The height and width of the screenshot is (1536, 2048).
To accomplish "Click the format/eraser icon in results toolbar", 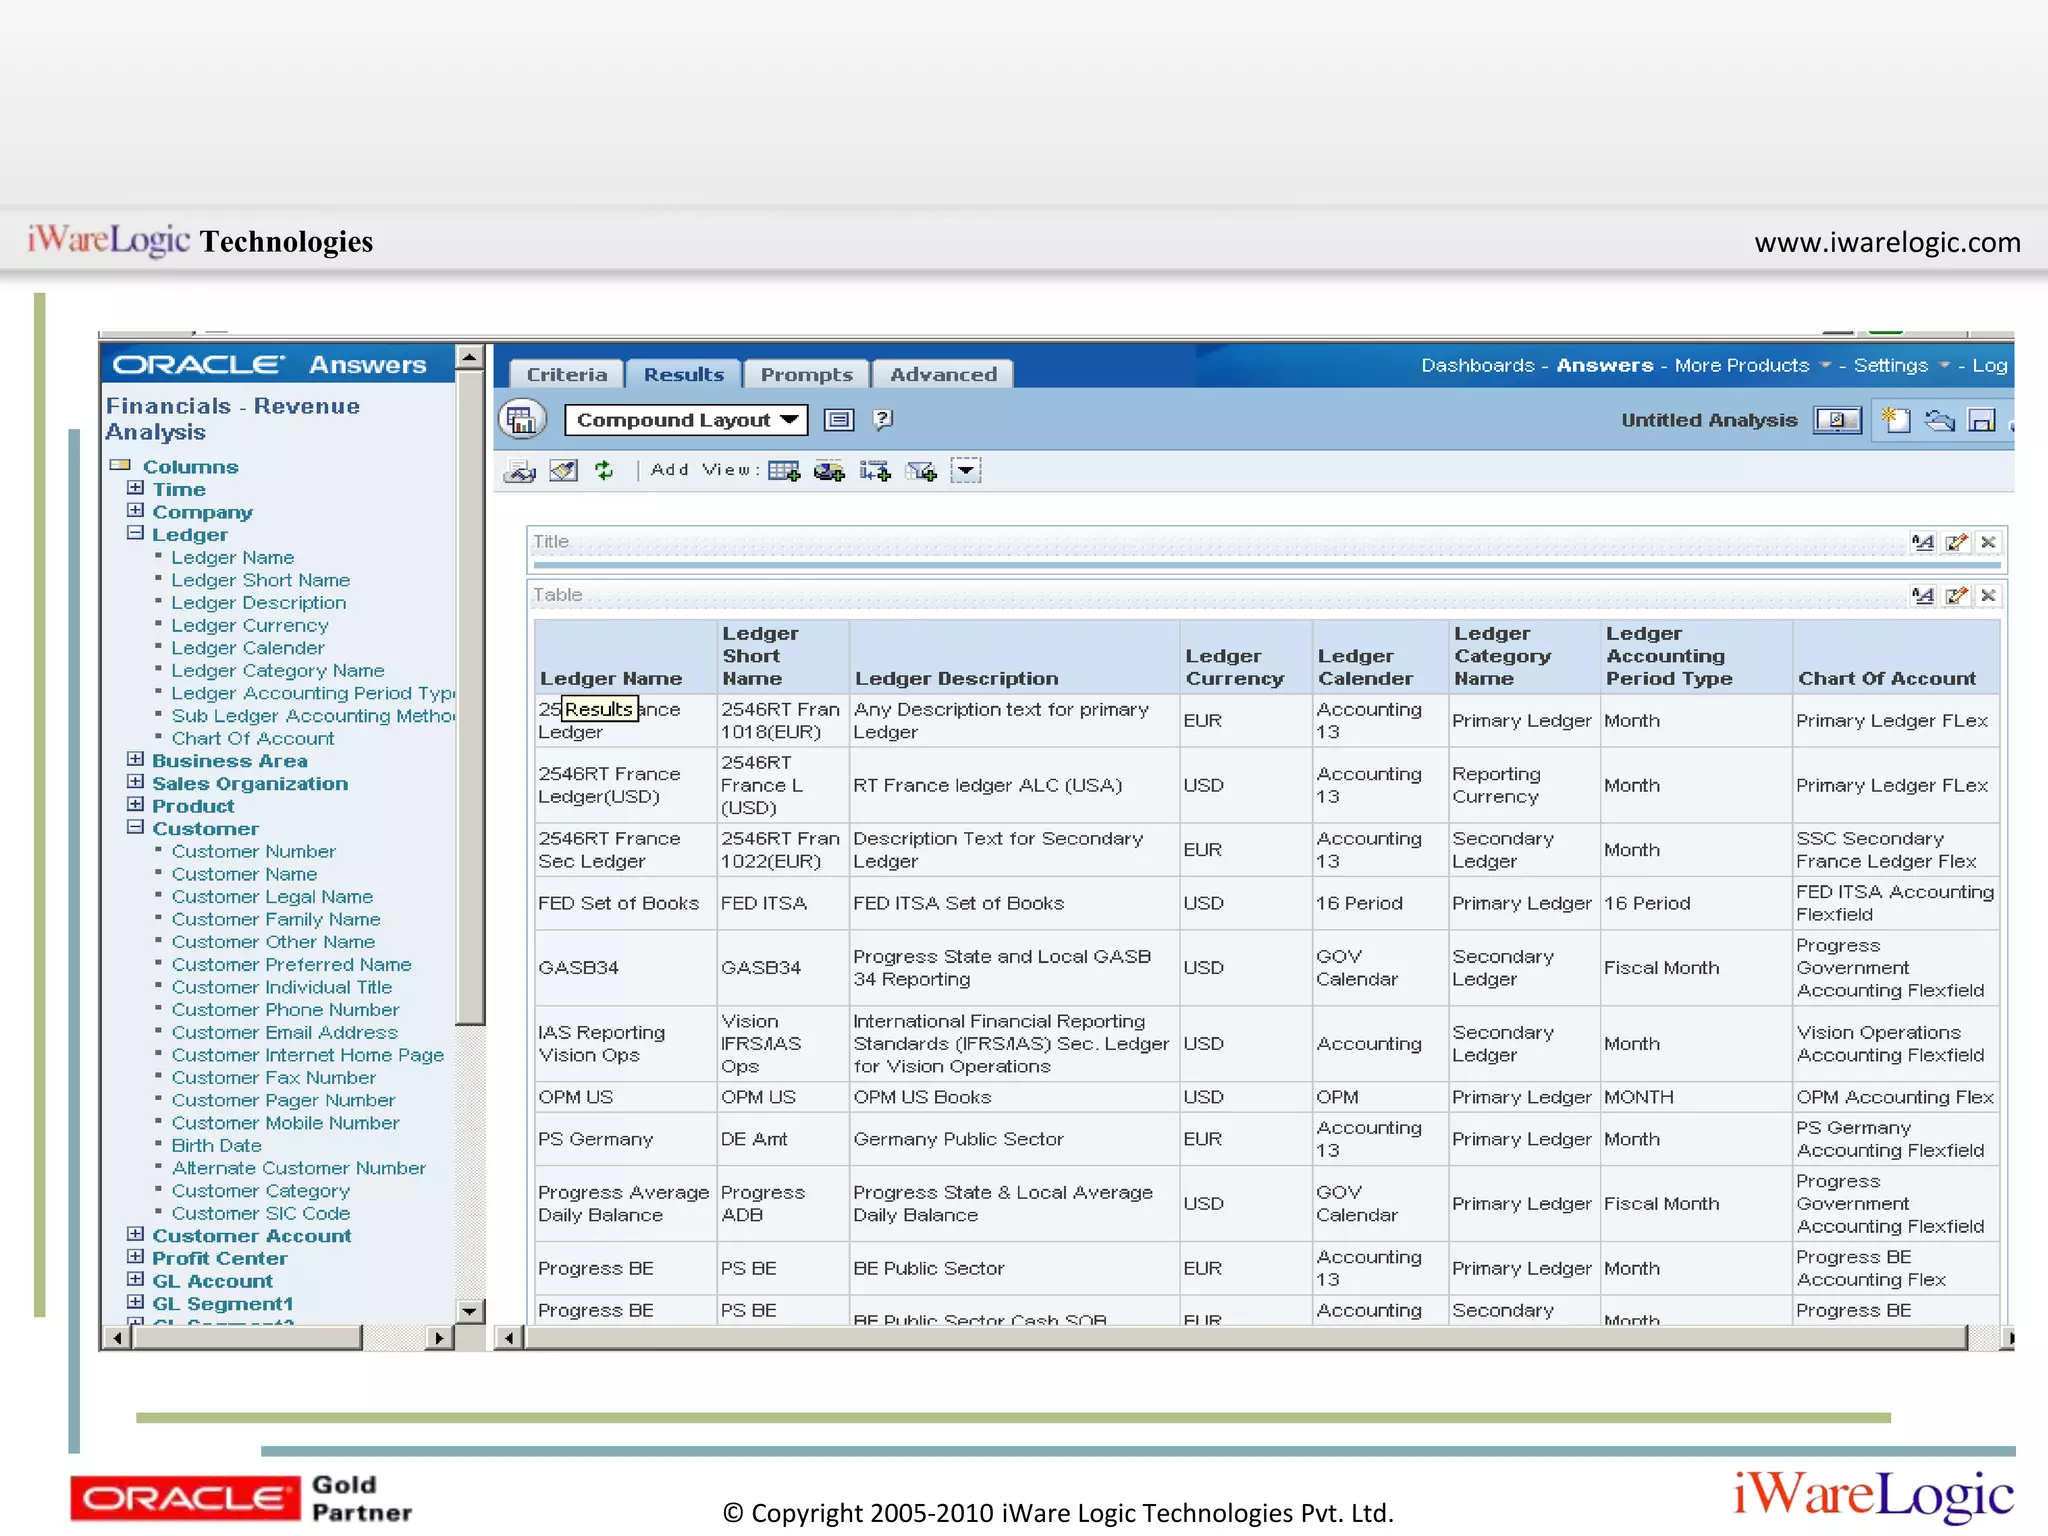I will [x=563, y=470].
